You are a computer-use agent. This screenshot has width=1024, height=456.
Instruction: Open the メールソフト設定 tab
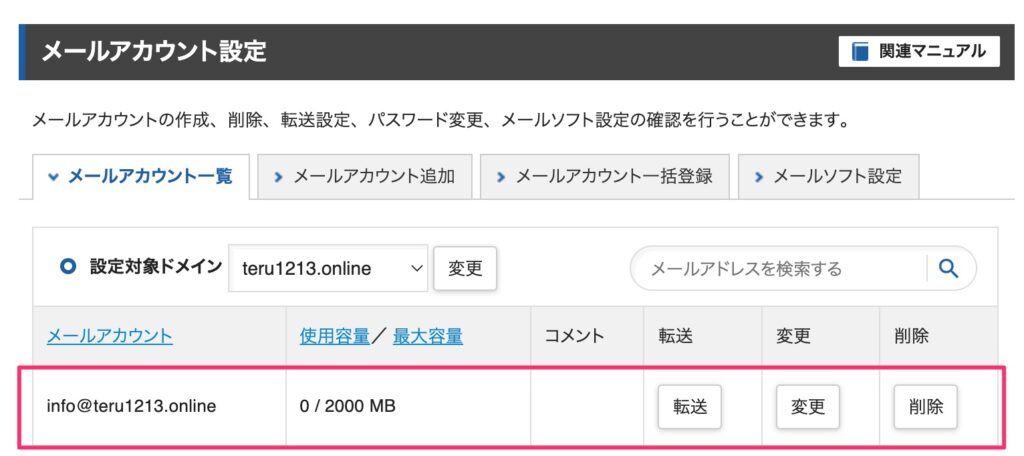pyautogui.click(x=828, y=176)
